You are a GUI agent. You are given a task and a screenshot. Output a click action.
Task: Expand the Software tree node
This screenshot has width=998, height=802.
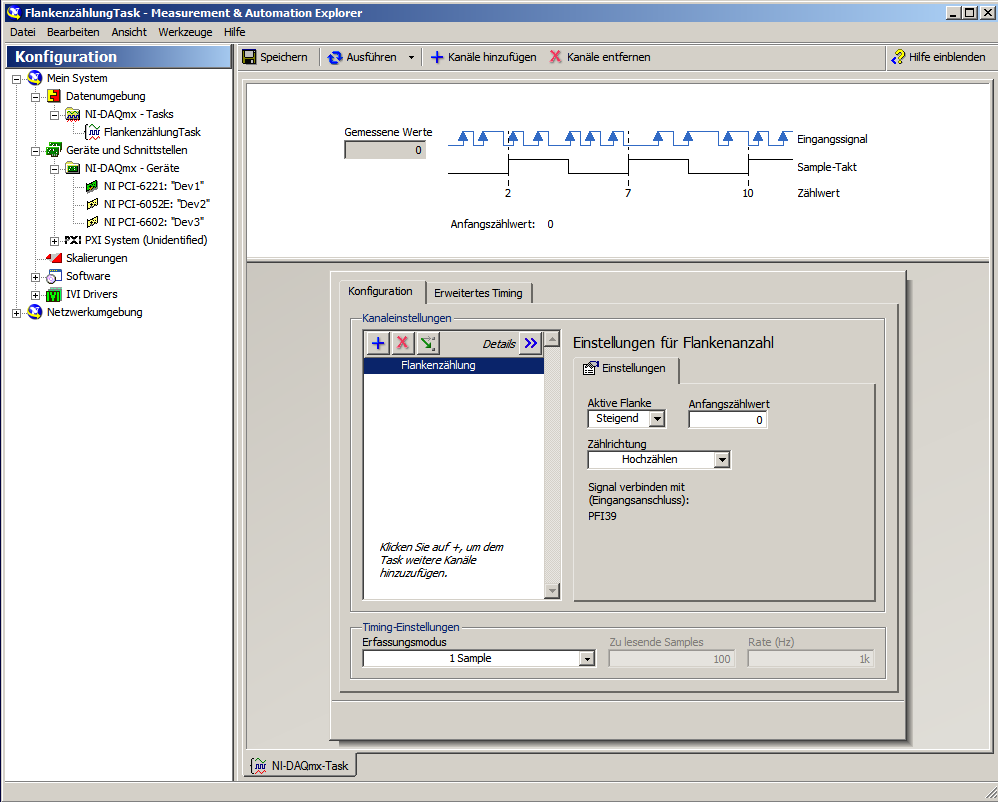(x=36, y=277)
